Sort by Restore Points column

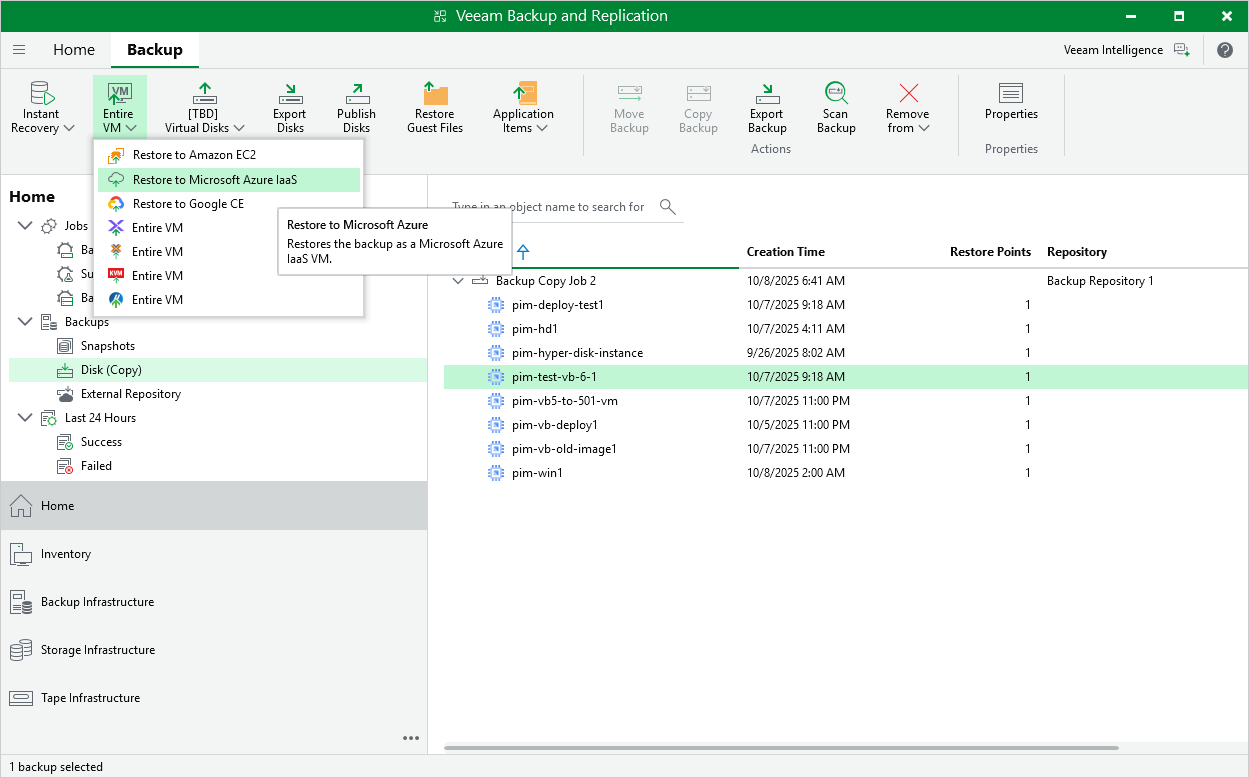990,252
